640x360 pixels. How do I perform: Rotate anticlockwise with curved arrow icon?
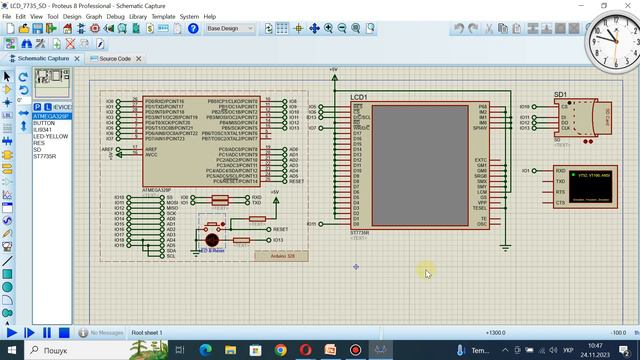(23, 90)
